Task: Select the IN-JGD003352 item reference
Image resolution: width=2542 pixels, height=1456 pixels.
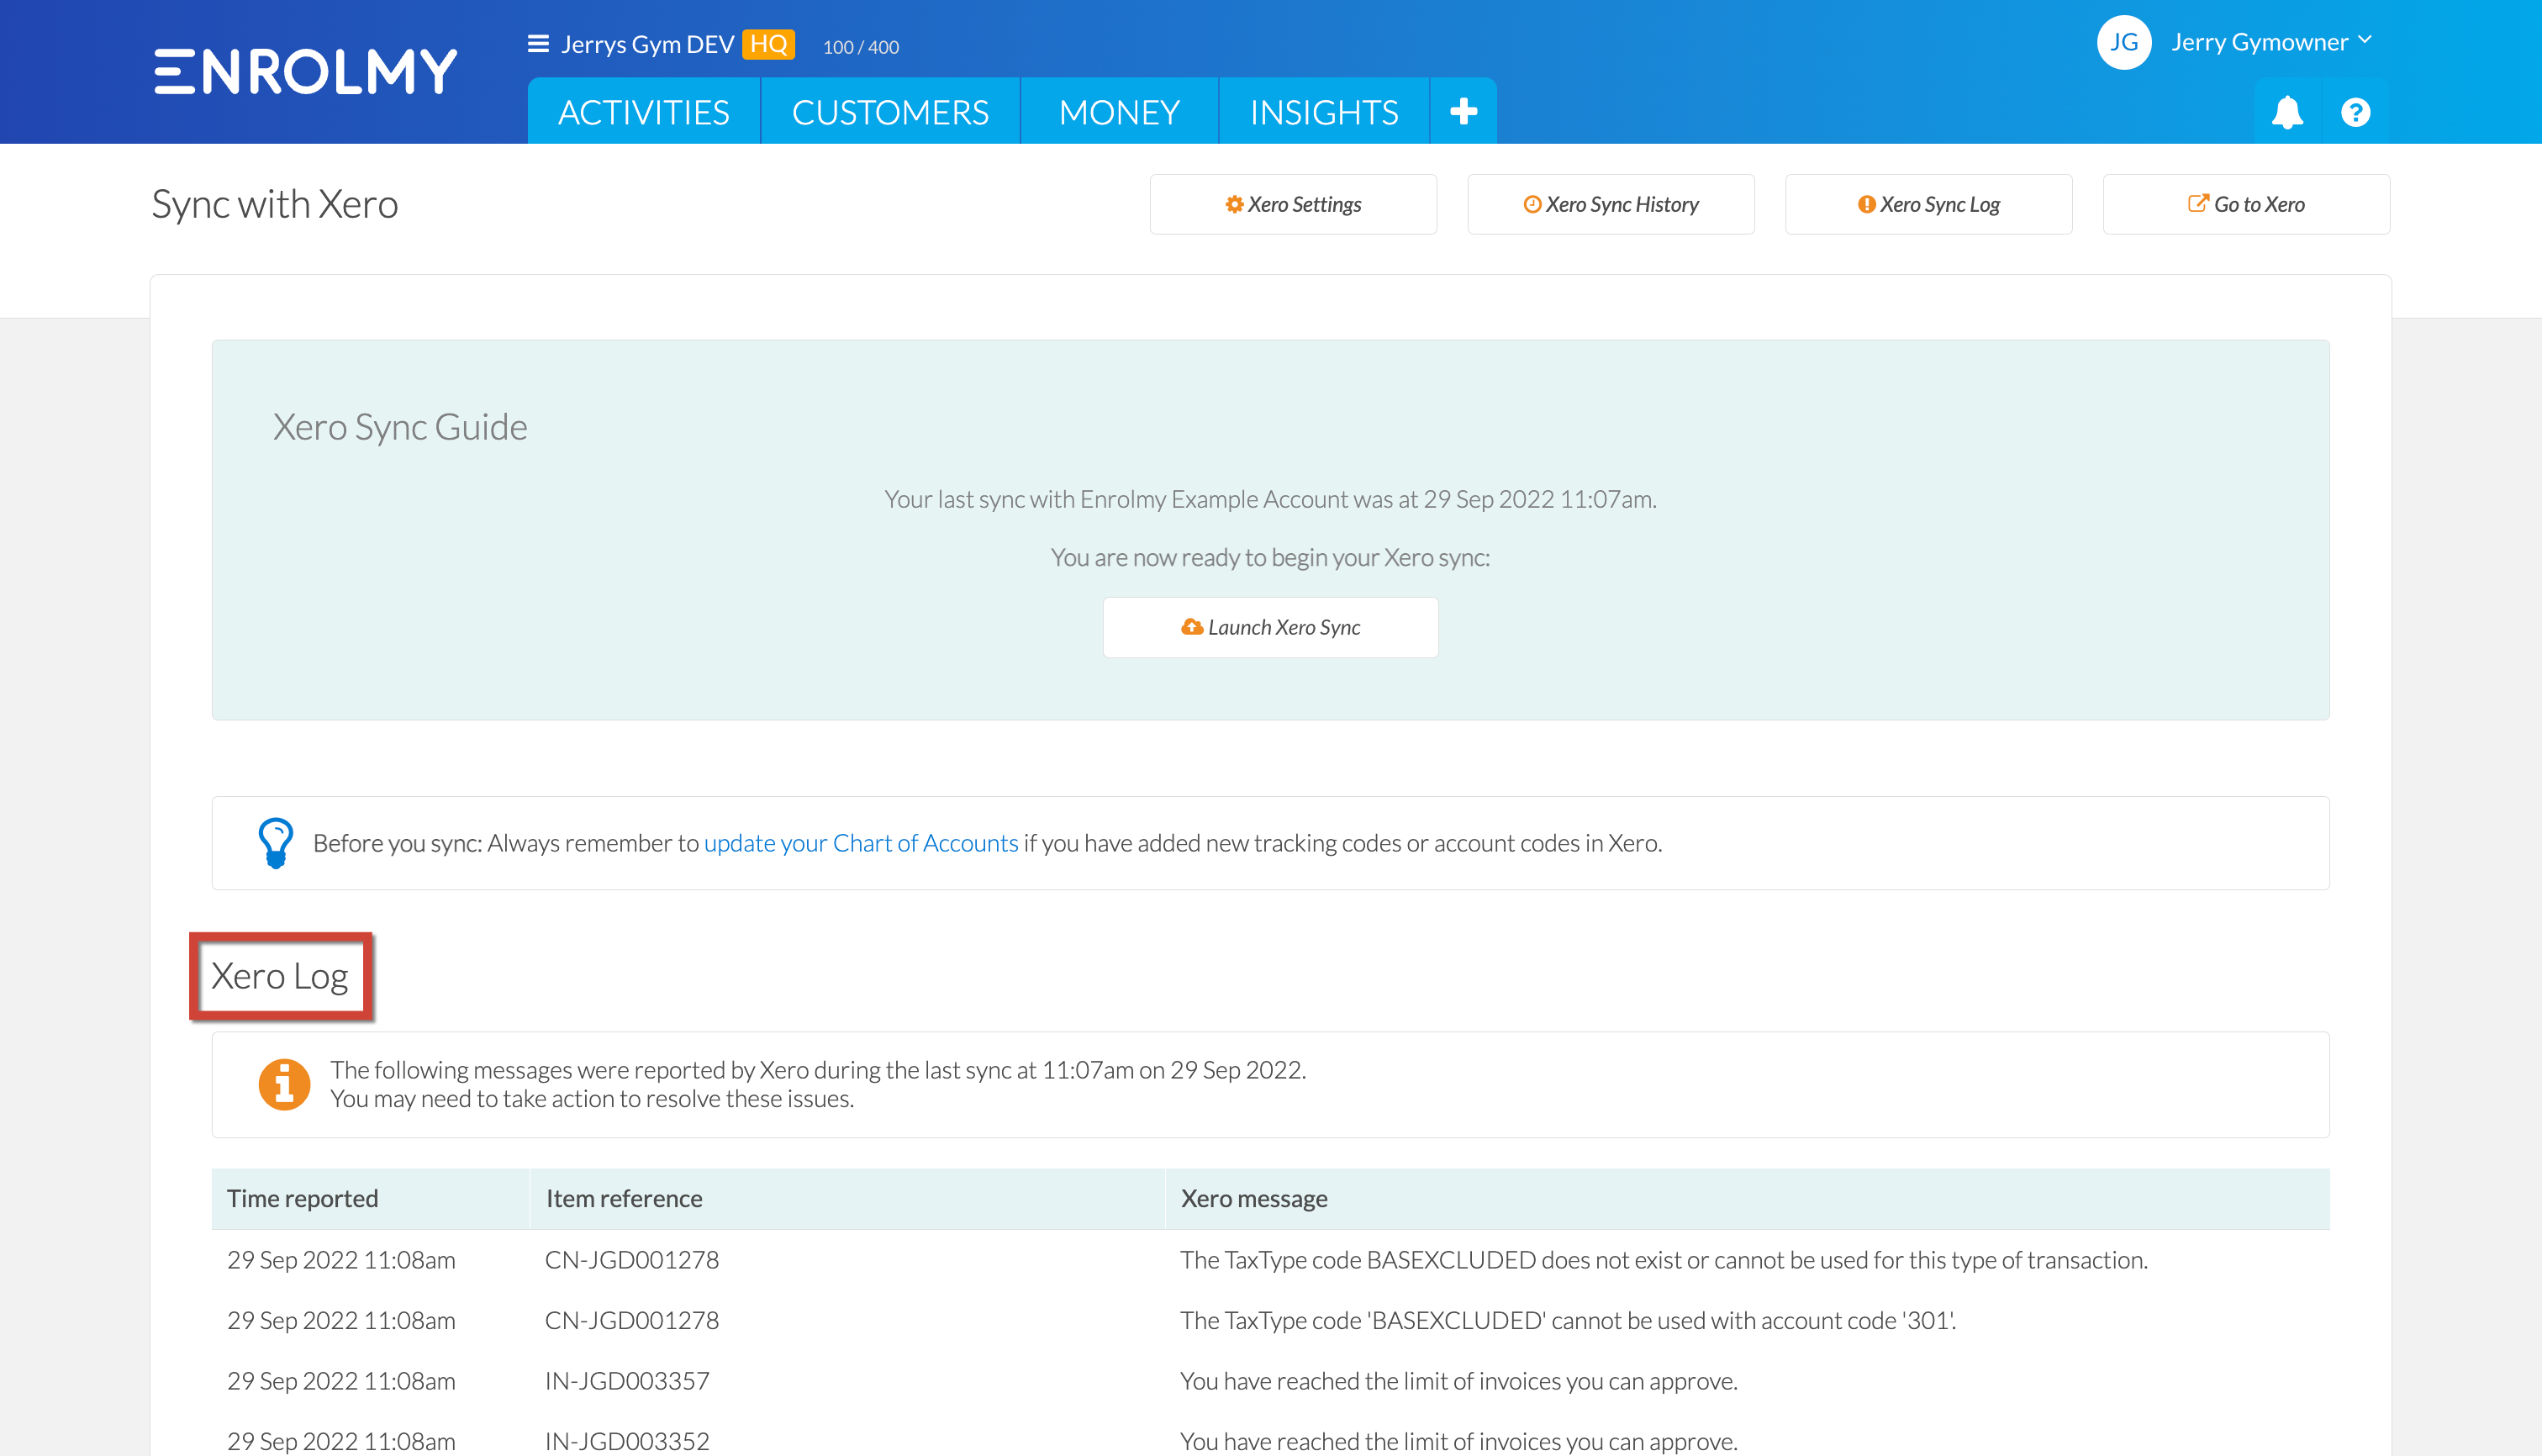Action: [627, 1441]
